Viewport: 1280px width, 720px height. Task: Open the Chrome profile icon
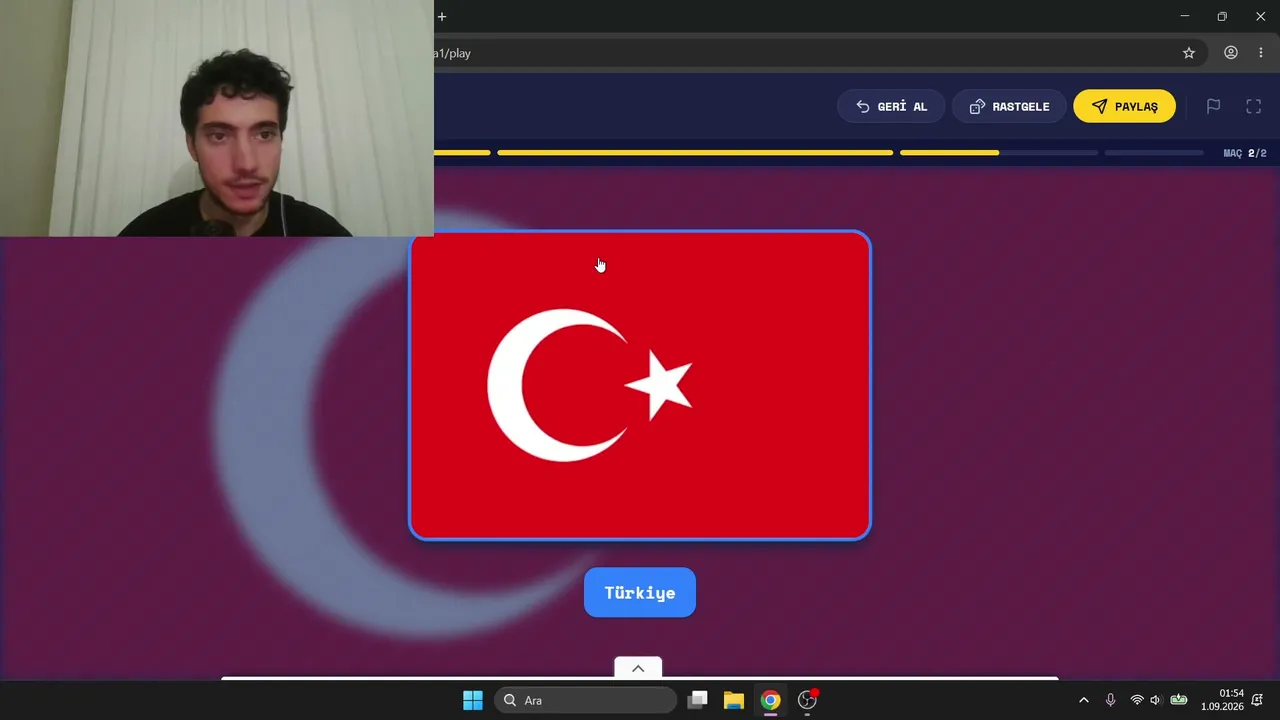click(1231, 53)
